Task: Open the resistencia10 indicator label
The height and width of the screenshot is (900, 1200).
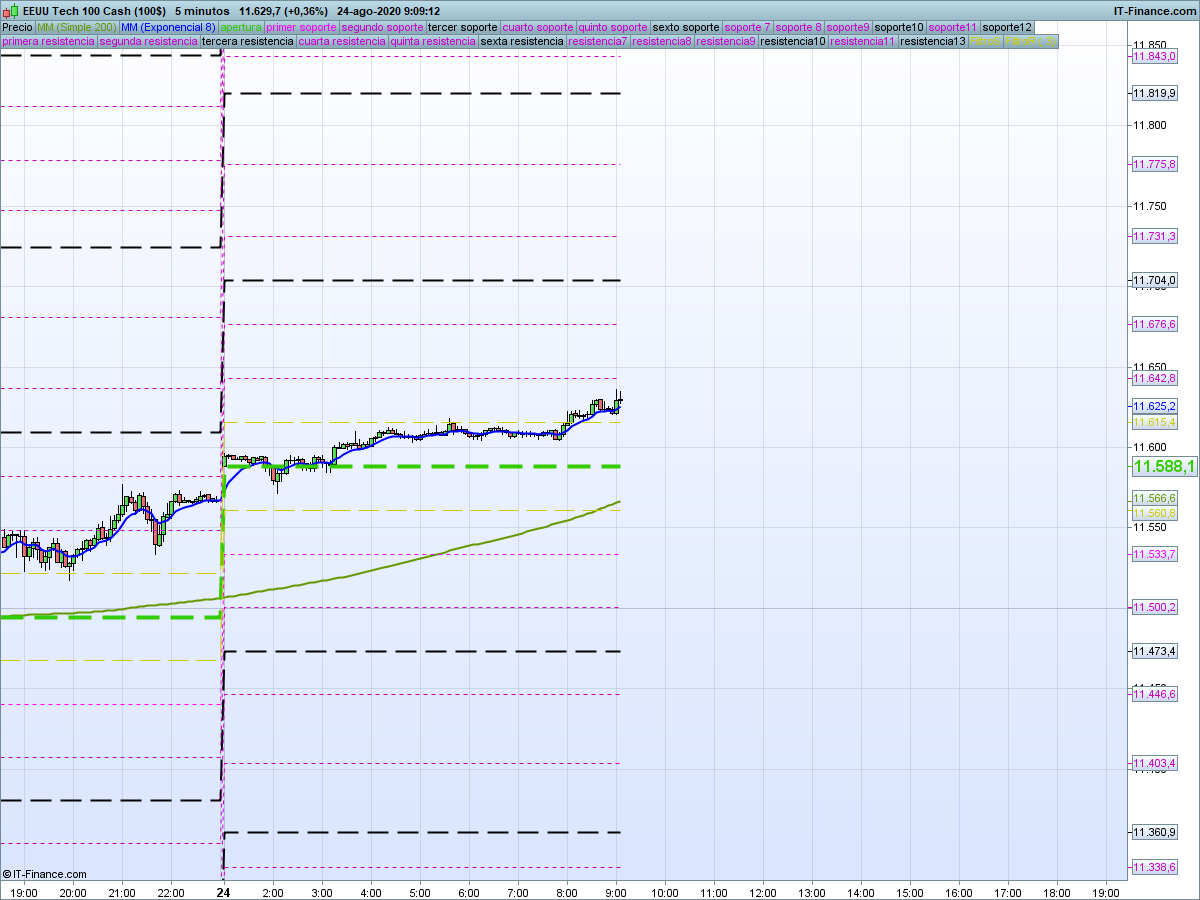Action: (793, 42)
